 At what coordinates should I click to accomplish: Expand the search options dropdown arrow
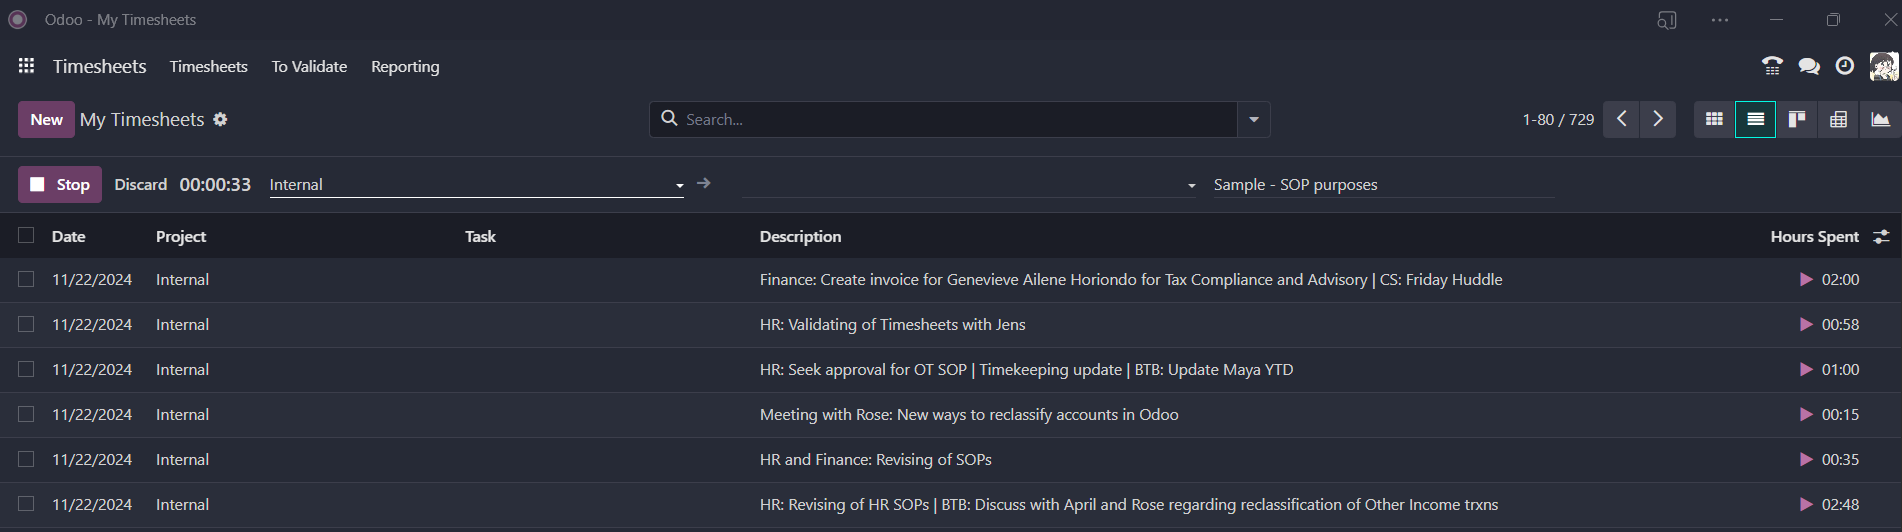coord(1253,119)
